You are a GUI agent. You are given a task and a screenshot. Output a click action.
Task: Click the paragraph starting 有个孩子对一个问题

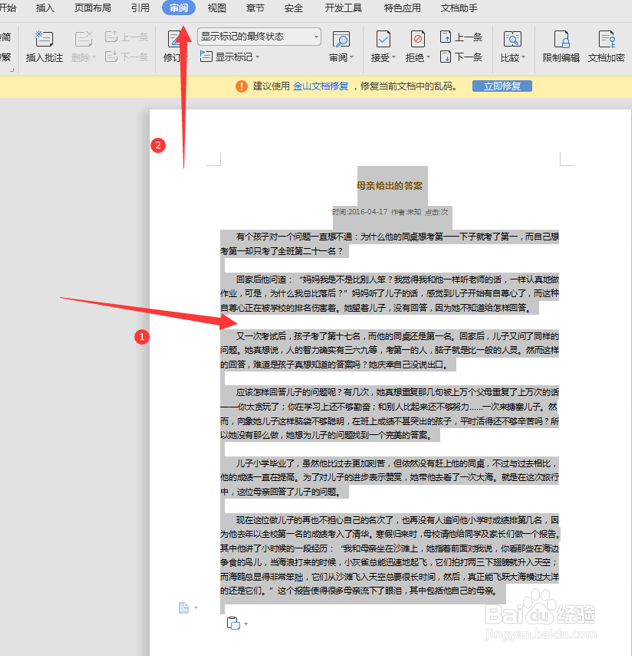tap(389, 244)
